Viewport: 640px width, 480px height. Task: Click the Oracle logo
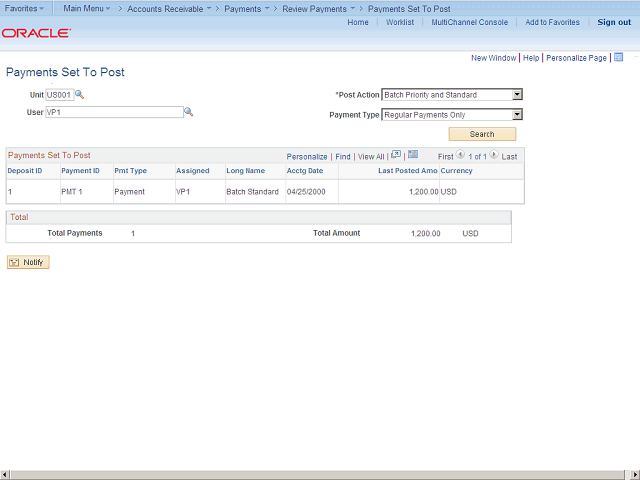click(36, 33)
